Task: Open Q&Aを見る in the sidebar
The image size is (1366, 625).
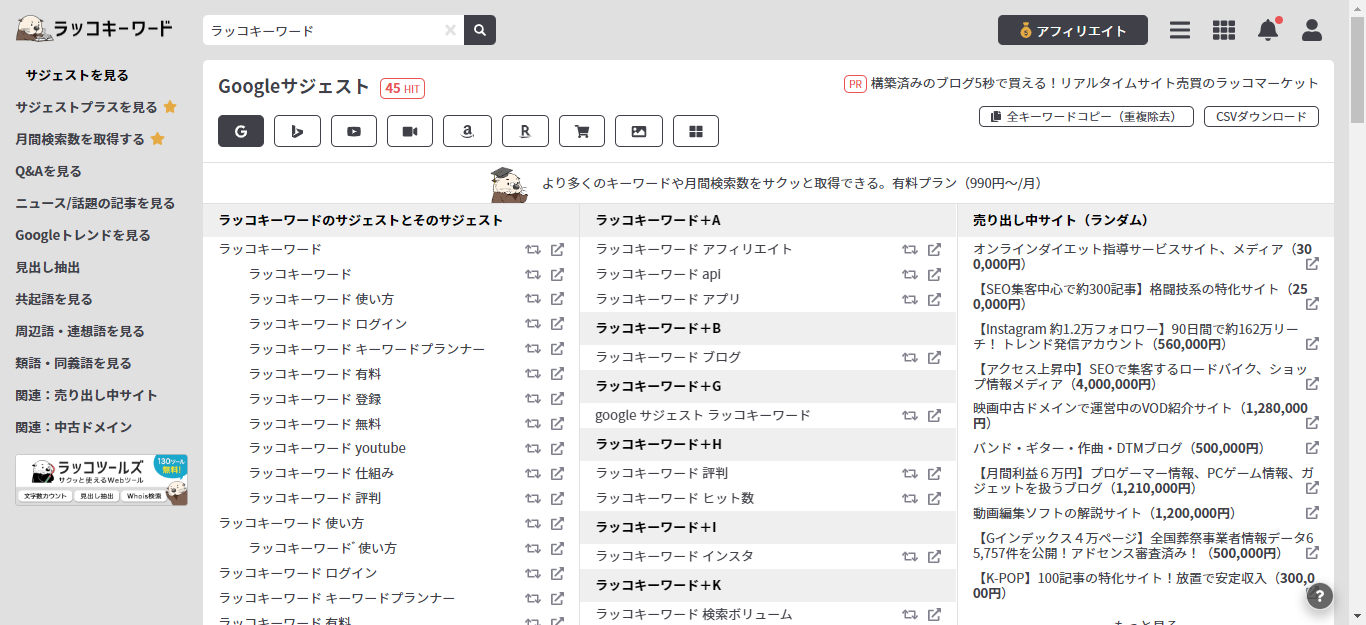Action: click(49, 171)
